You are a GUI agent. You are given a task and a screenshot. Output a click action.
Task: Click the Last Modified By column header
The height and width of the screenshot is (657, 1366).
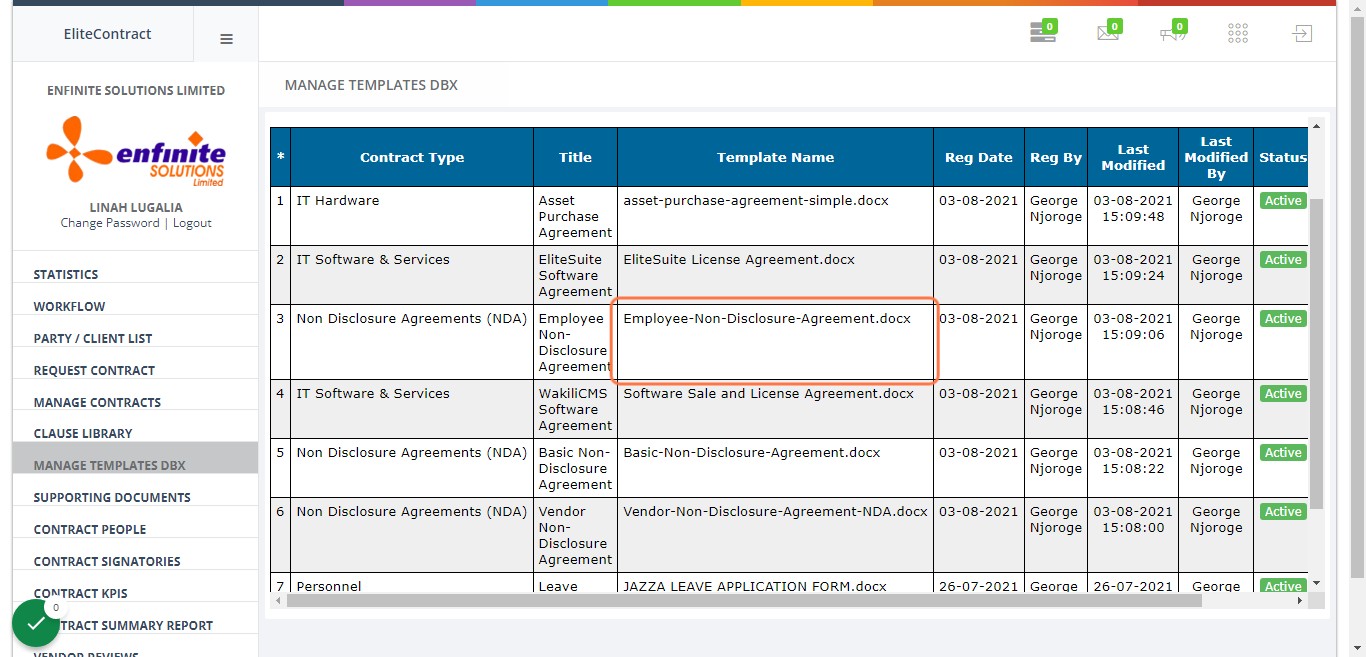pyautogui.click(x=1216, y=157)
